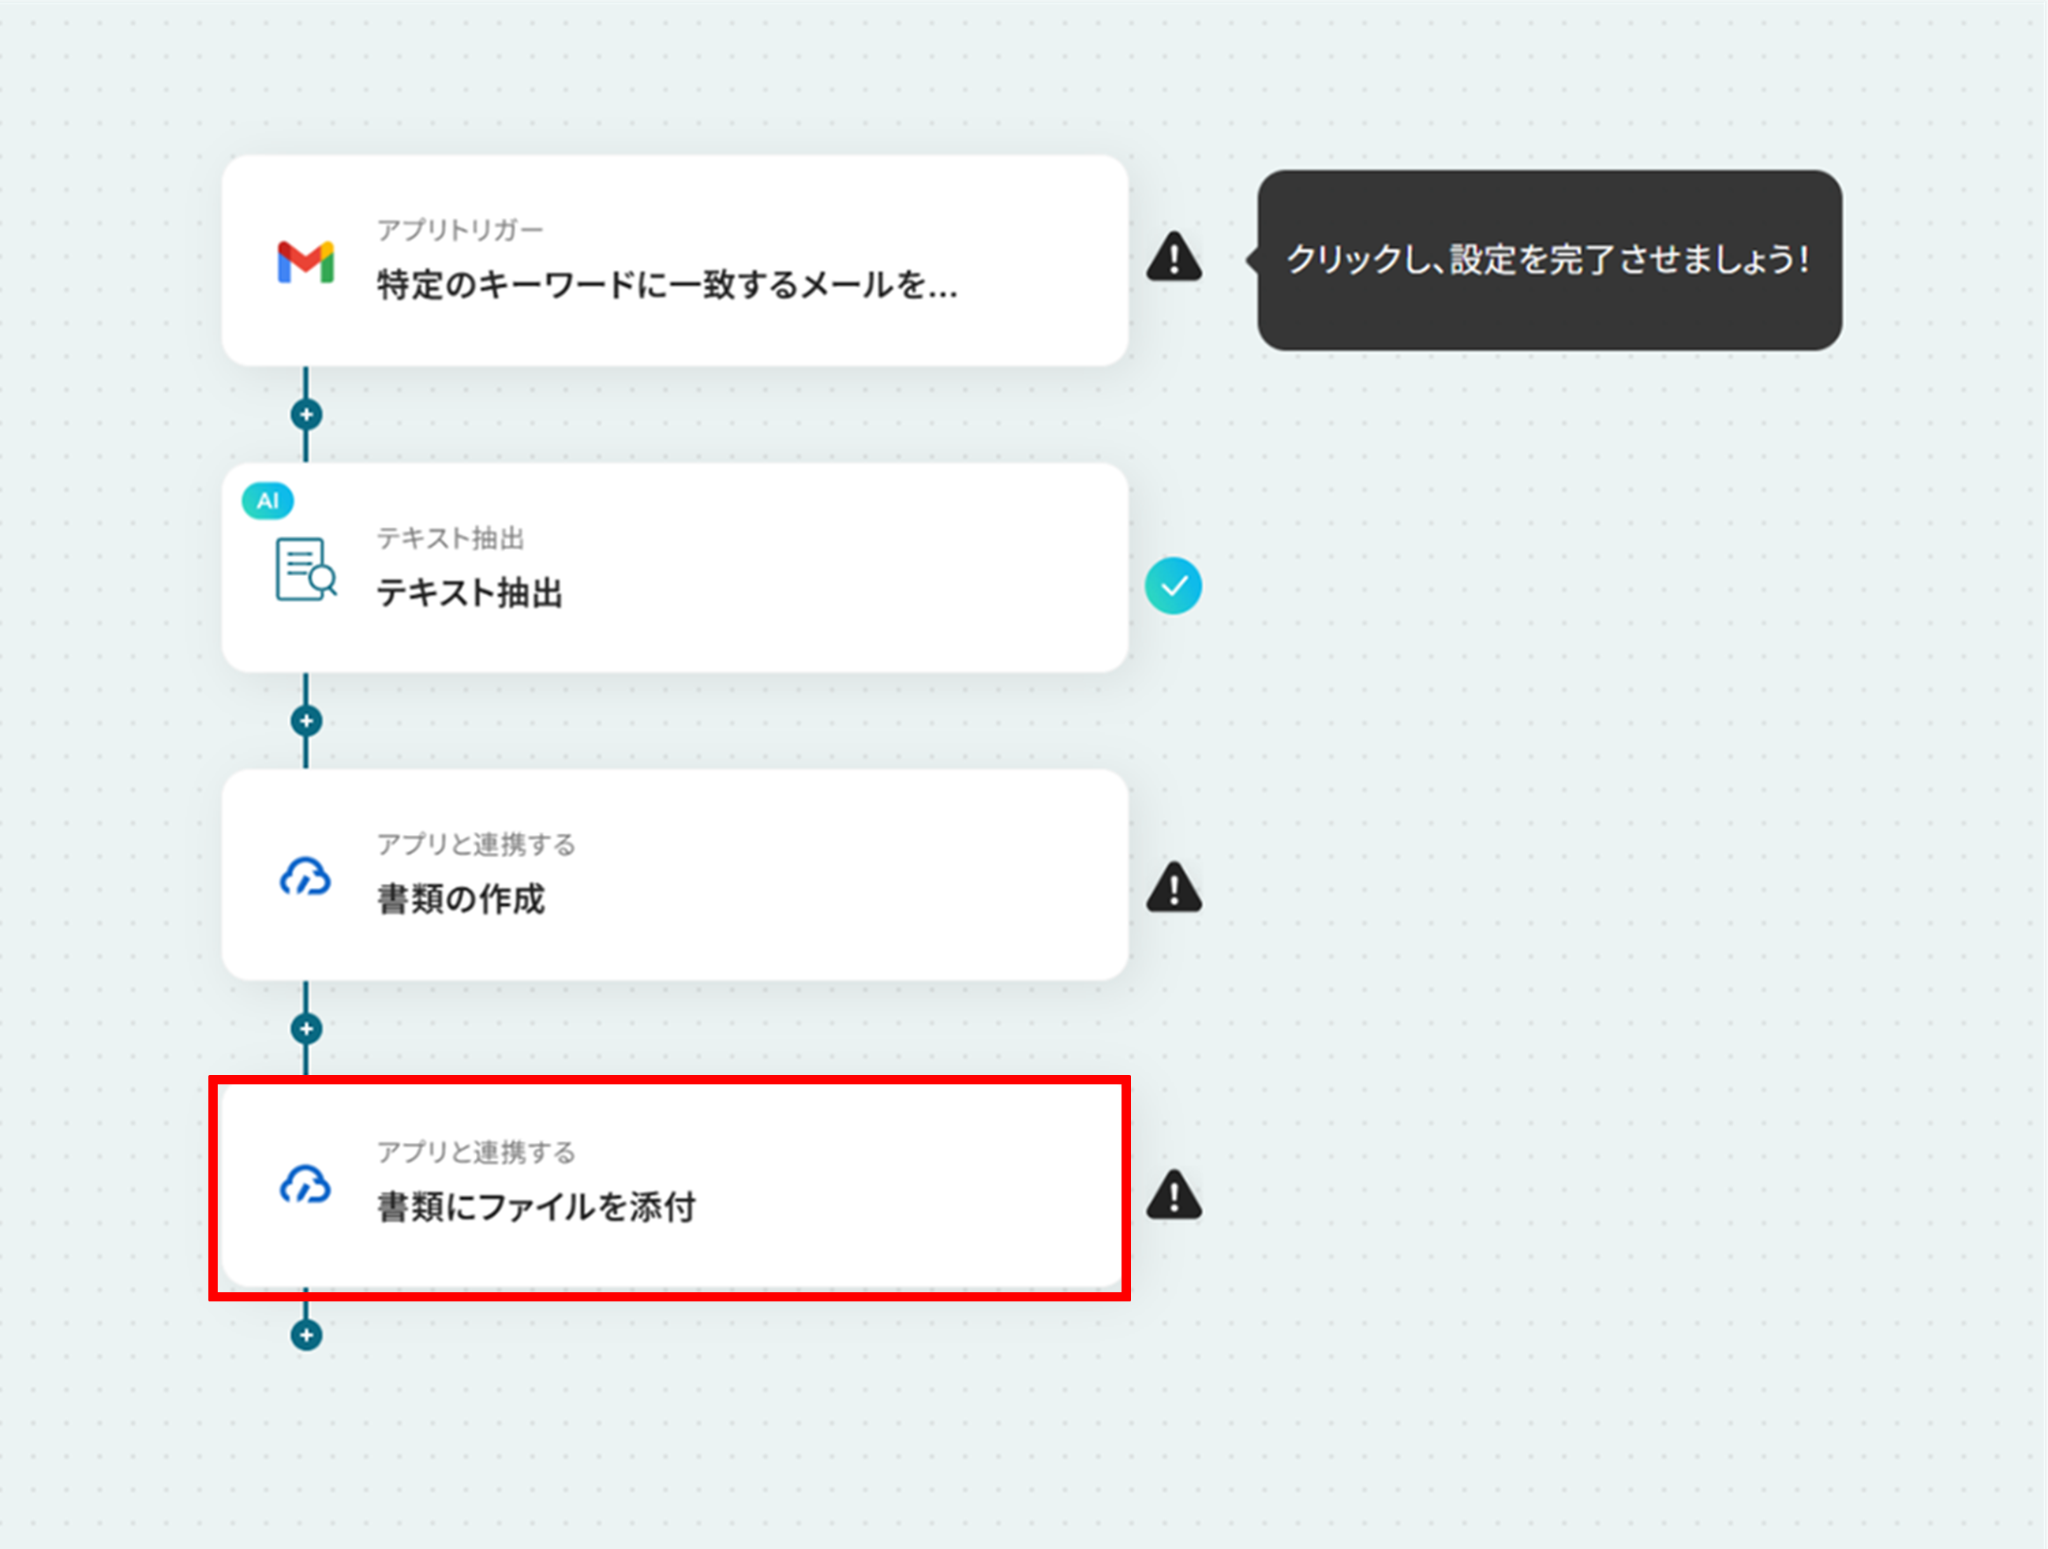
Task: Click the アプリと連携する label in the bottom card
Action: pyautogui.click(x=476, y=1152)
